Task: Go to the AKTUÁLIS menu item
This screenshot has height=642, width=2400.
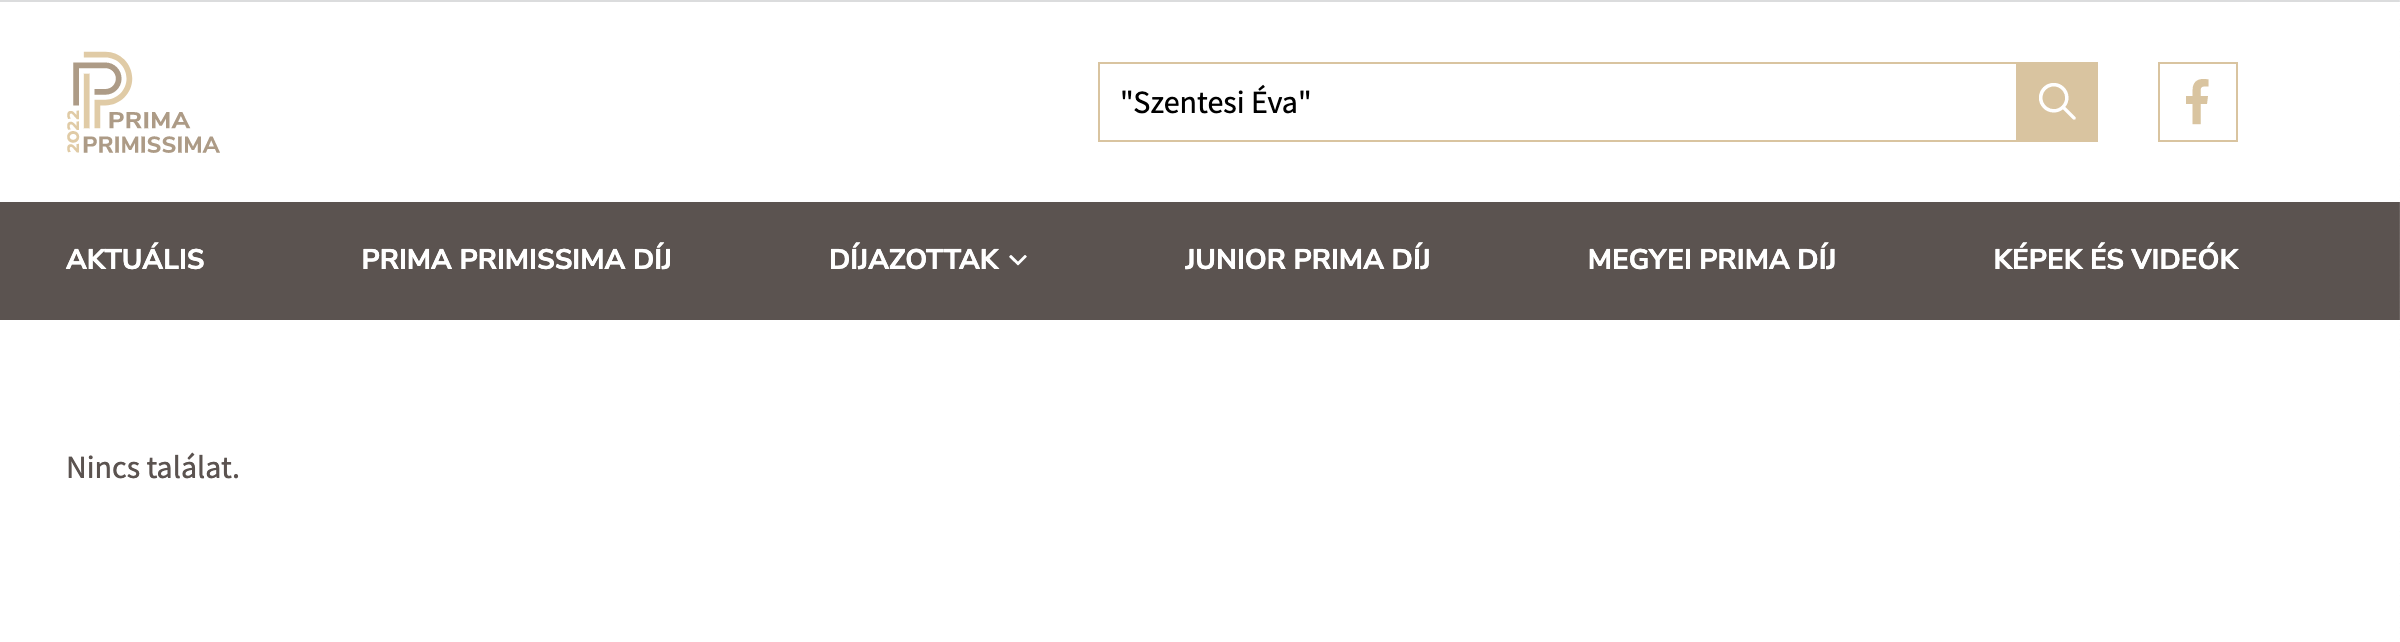Action: 135,260
